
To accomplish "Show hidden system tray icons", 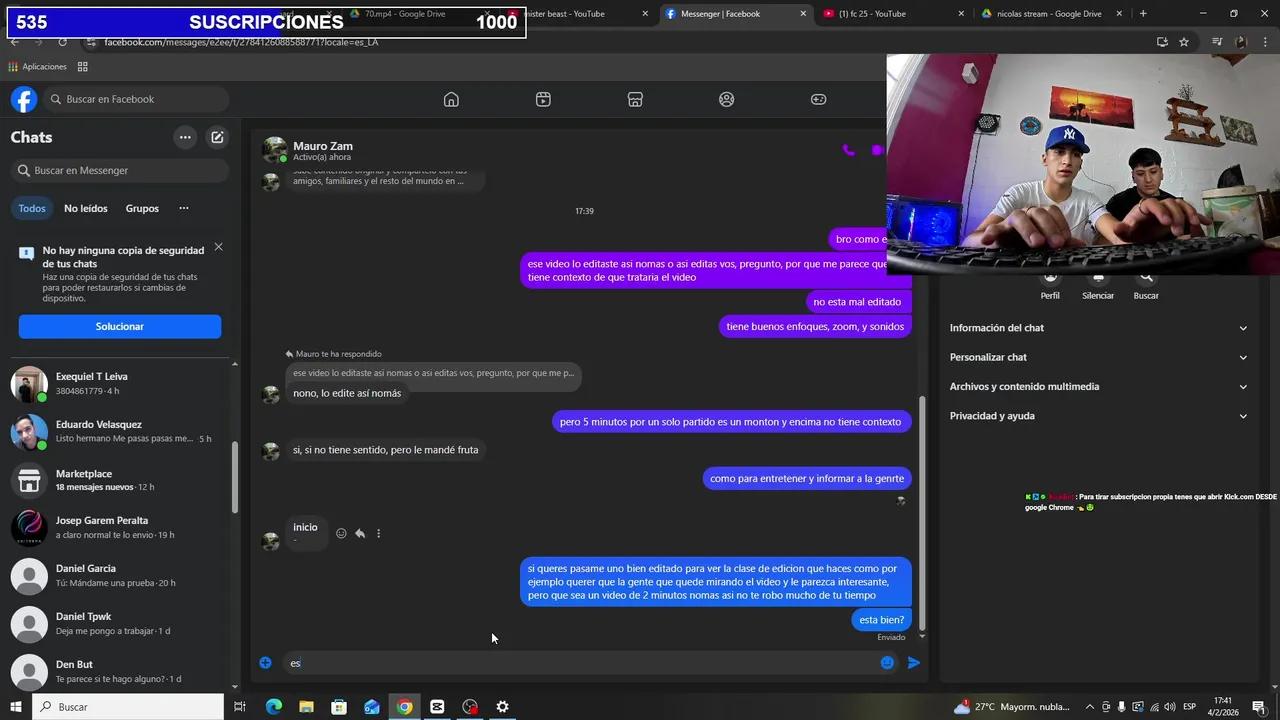I will 1090,707.
